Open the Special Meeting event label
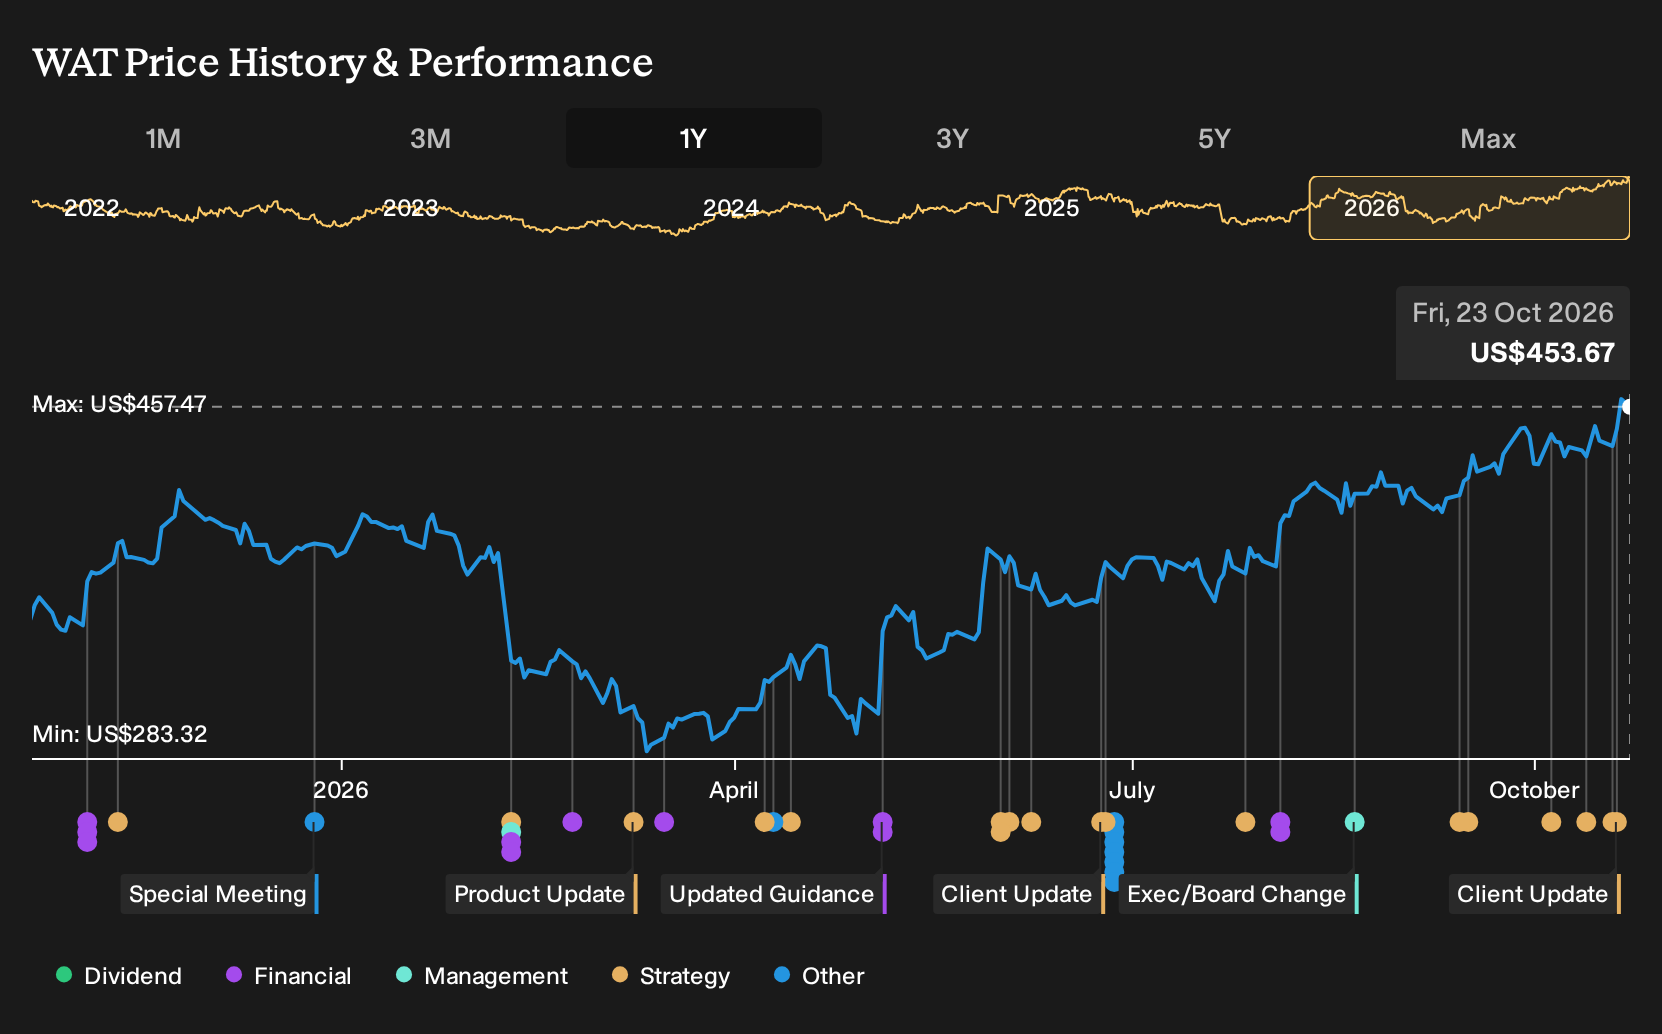 tap(218, 894)
